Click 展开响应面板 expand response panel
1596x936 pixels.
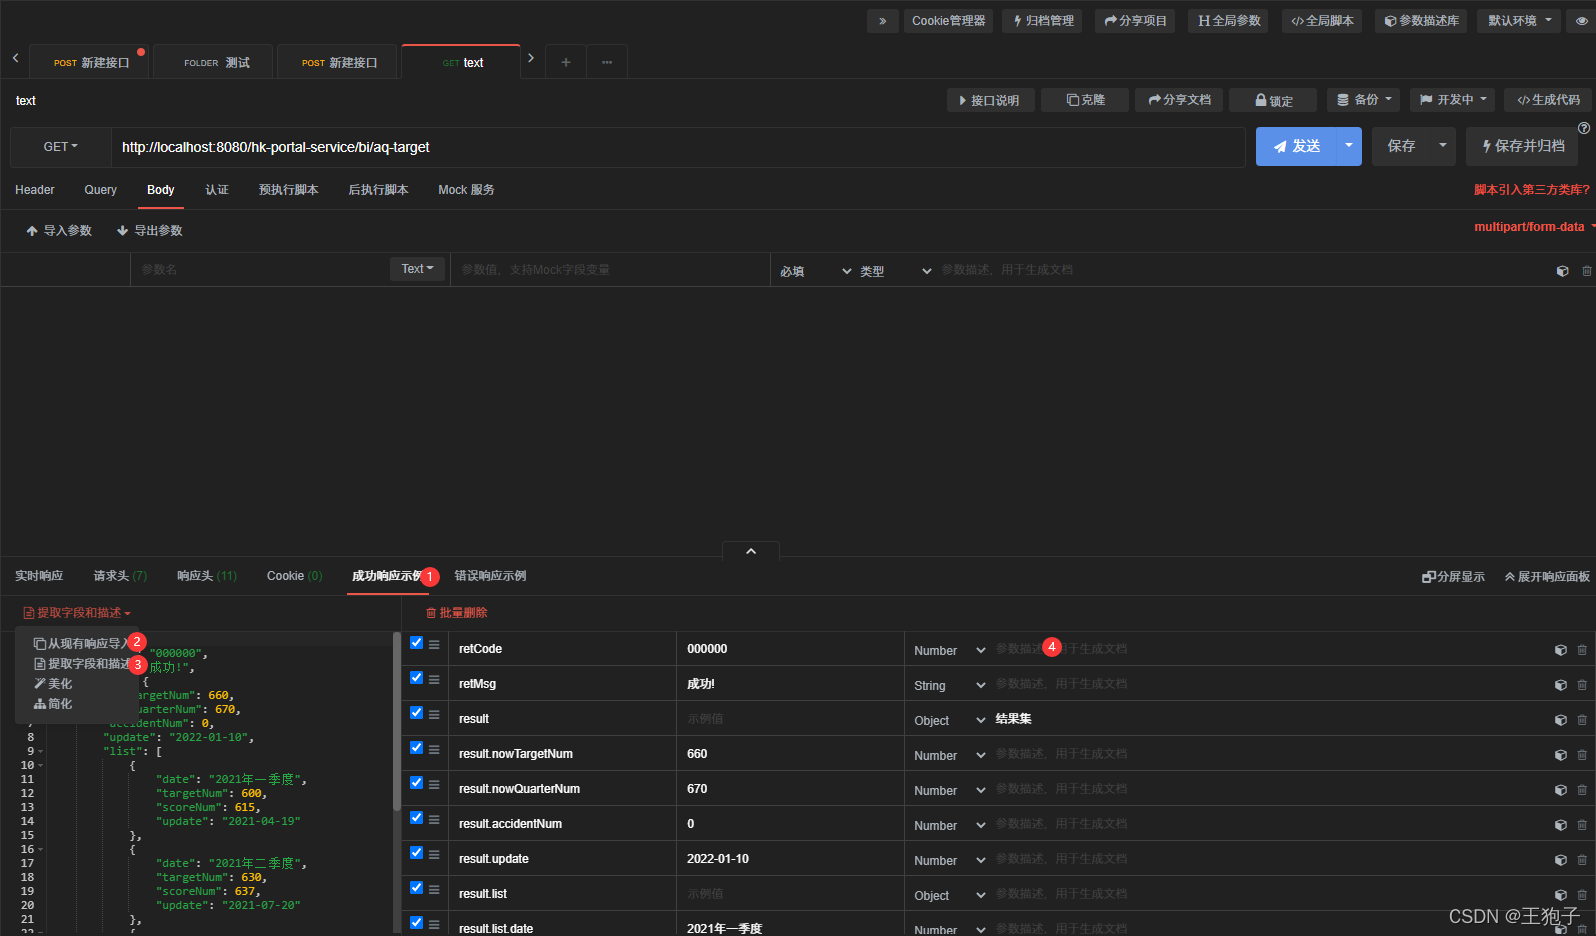(1547, 577)
